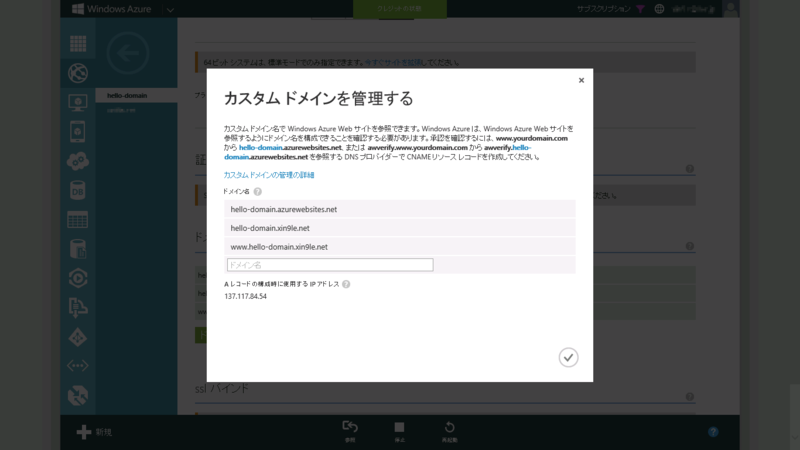Click 新規 plus button in bottom bar
Image resolution: width=800 pixels, height=450 pixels.
click(x=94, y=432)
